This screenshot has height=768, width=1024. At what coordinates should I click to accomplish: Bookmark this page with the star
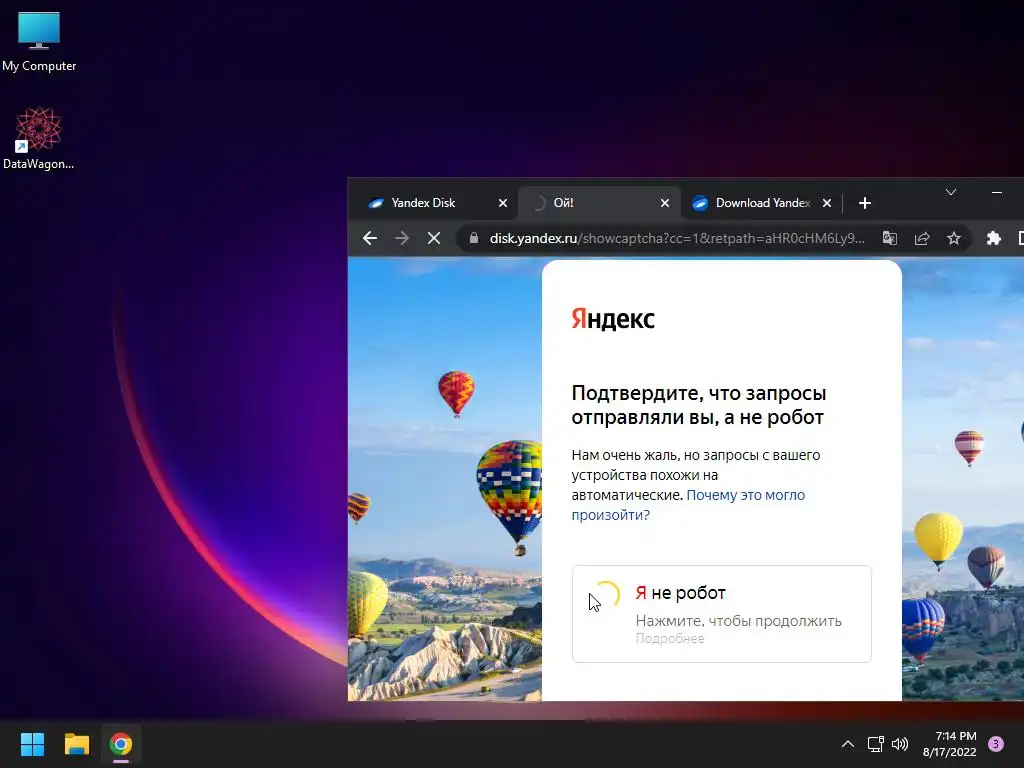coord(954,238)
